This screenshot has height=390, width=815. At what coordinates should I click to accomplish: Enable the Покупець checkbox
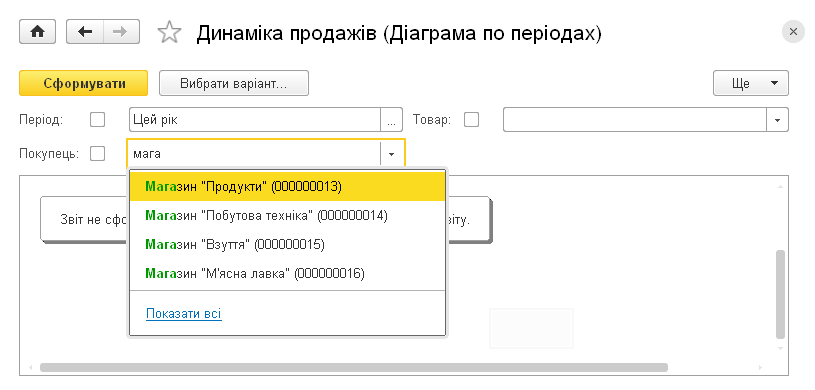click(97, 153)
